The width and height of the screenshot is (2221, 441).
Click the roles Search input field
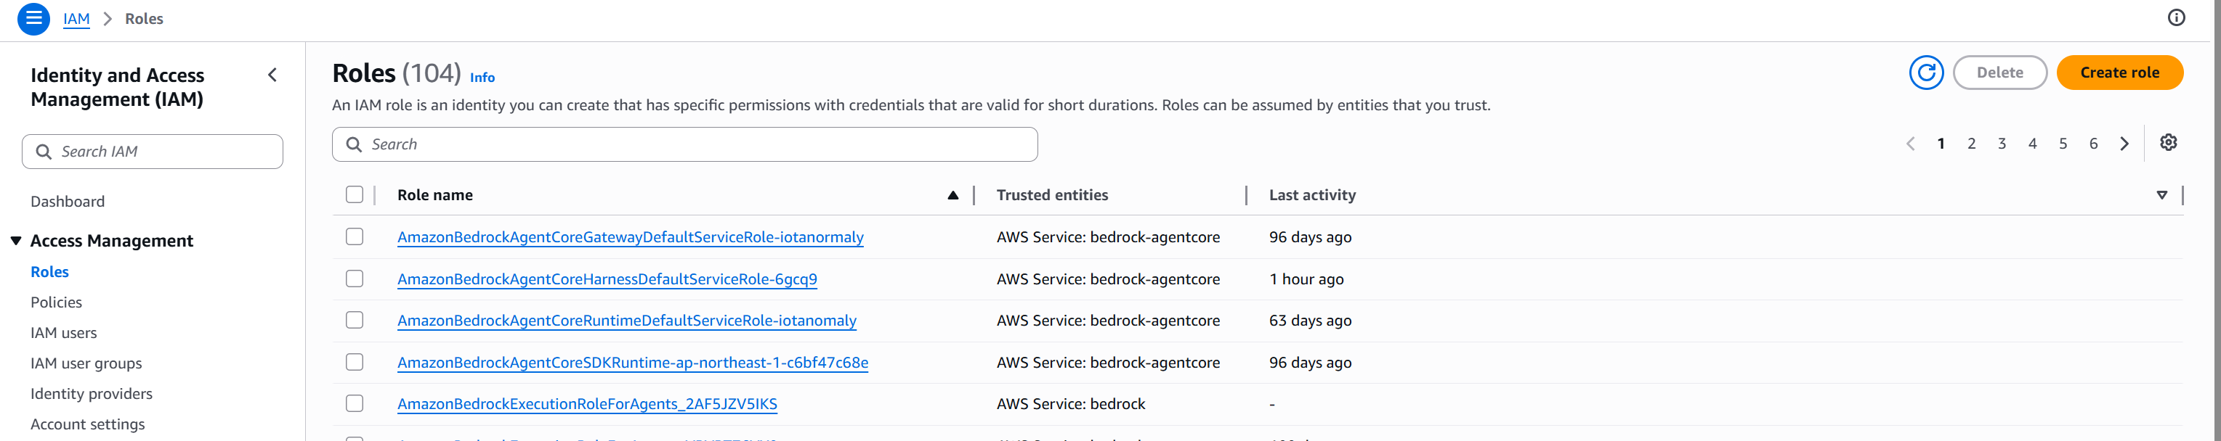[x=685, y=145]
